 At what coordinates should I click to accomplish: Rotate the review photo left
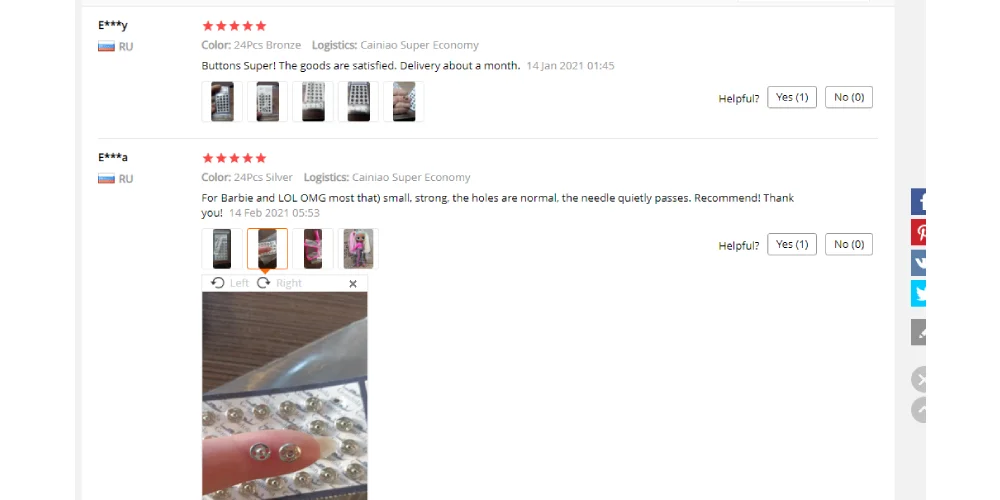point(230,283)
